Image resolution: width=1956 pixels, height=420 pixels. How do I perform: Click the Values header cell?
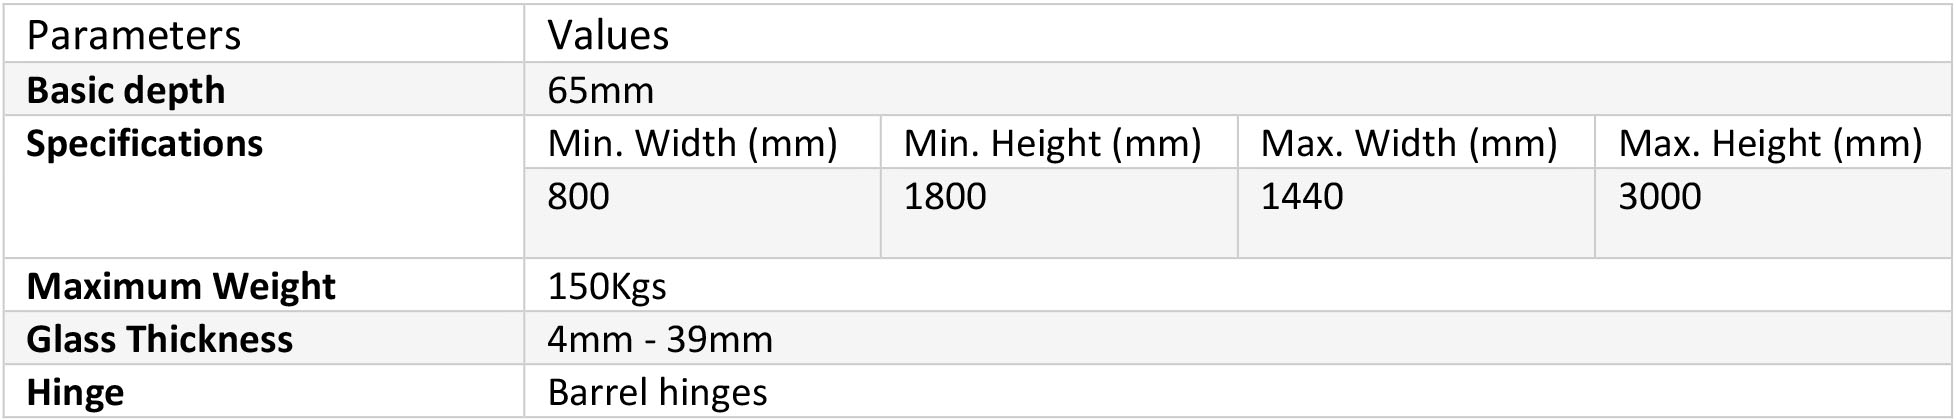point(608,36)
